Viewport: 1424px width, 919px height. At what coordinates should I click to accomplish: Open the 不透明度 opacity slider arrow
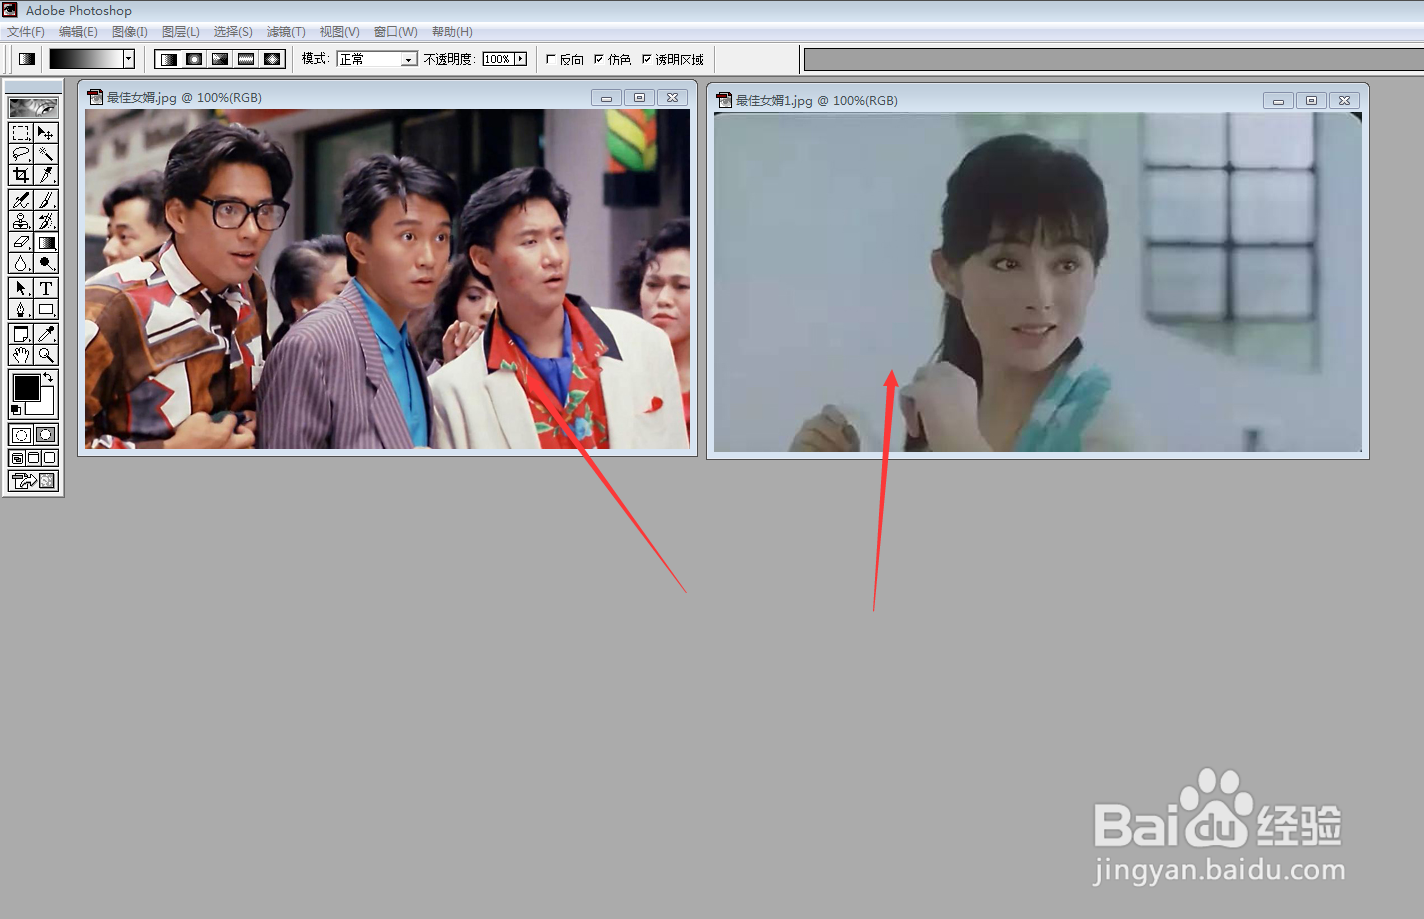(x=520, y=59)
